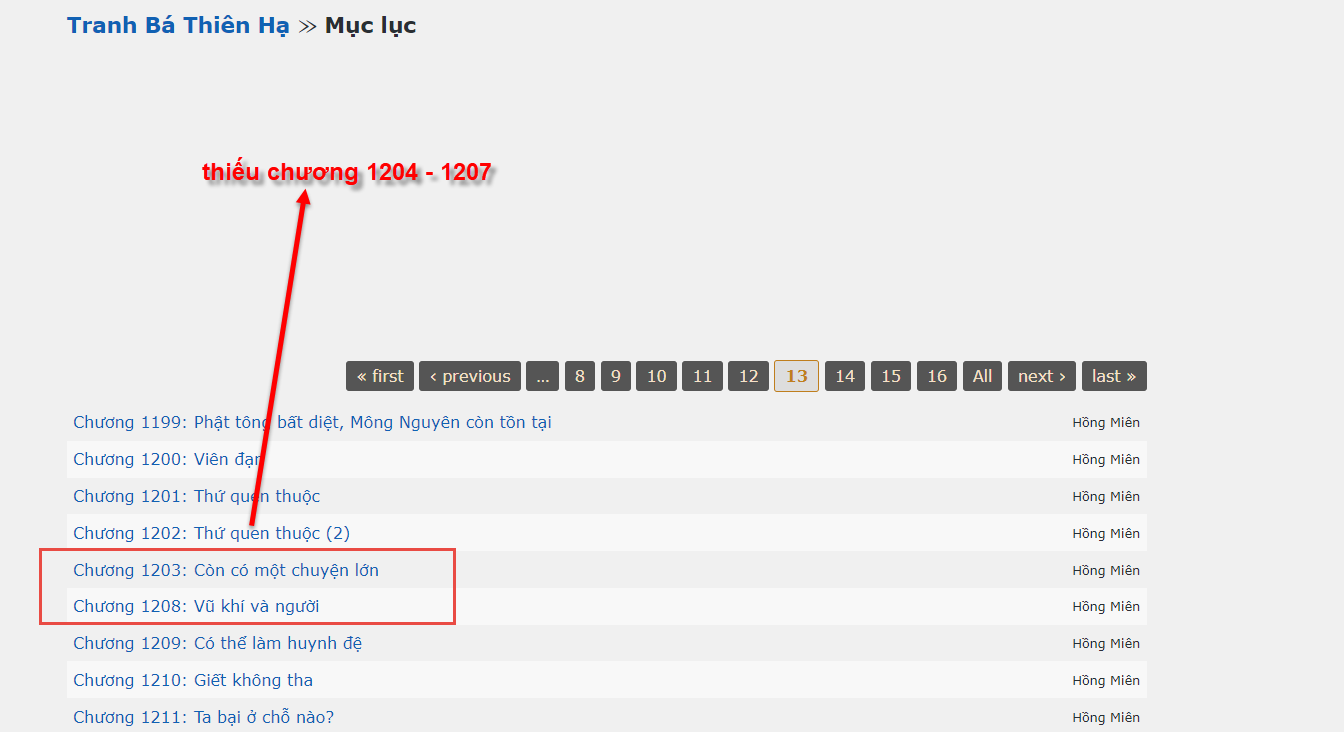Show All chapters in pagination
This screenshot has width=1344, height=732.
click(x=983, y=376)
